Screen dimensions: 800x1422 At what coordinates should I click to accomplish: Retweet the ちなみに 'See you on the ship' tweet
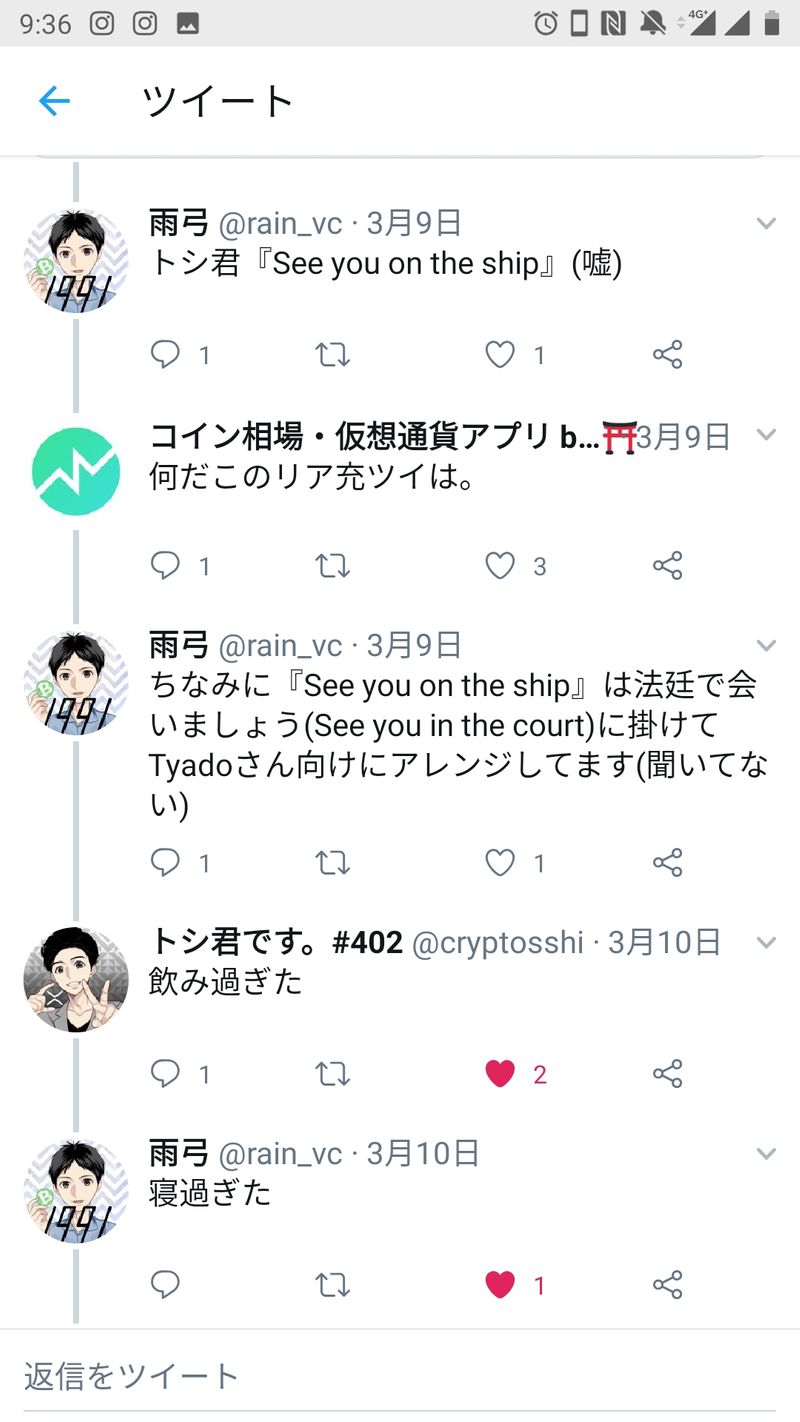click(x=332, y=862)
